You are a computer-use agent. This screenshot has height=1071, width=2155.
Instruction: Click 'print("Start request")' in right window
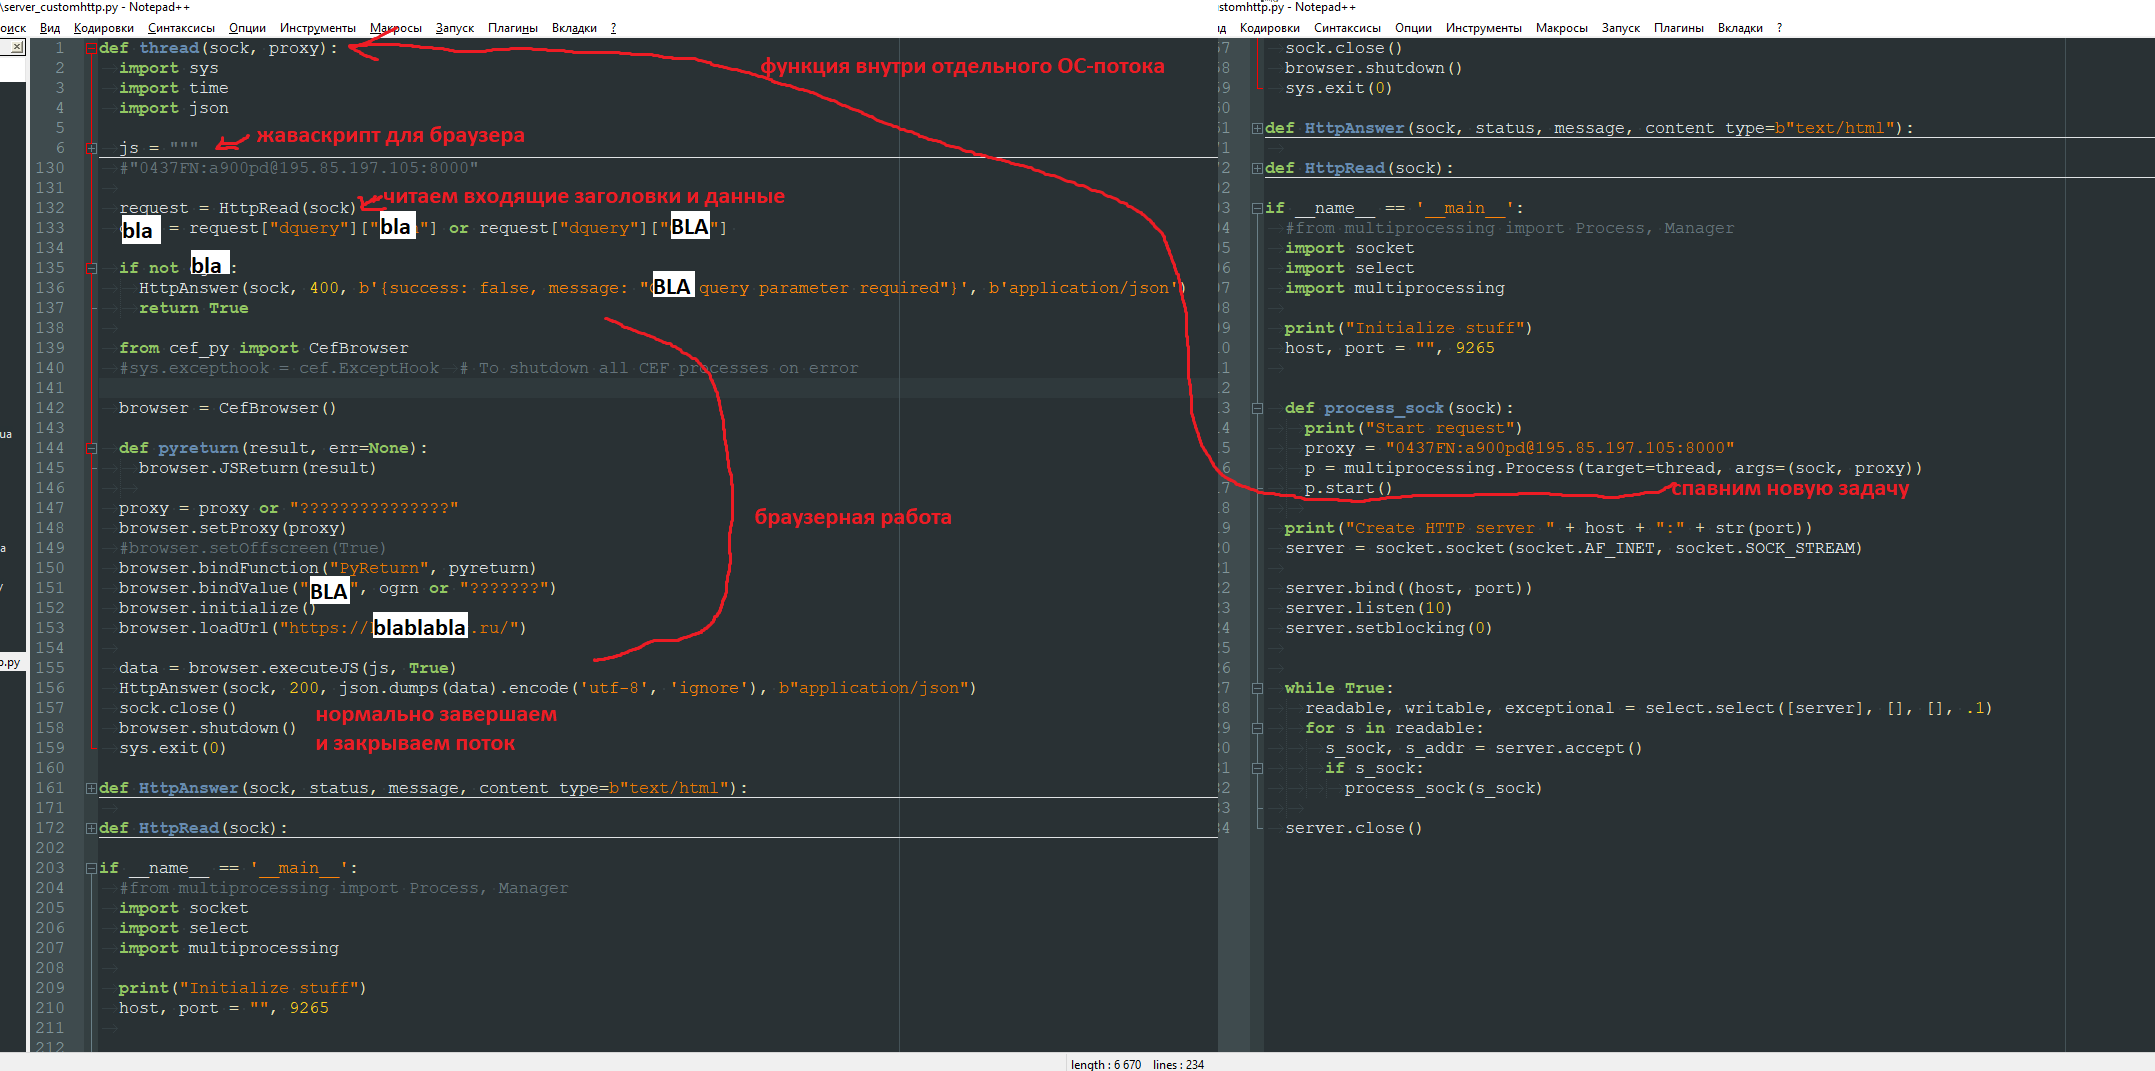pos(1414,428)
